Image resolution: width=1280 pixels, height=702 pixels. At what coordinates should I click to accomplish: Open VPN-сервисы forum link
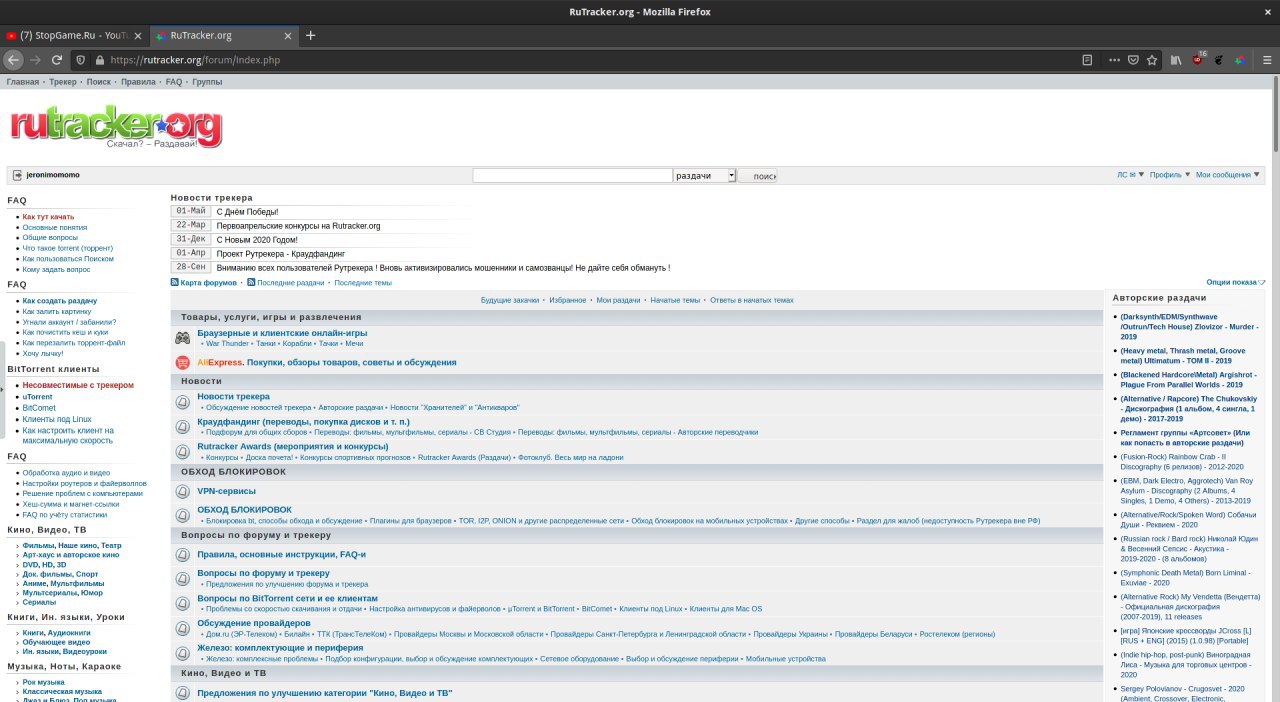(x=226, y=491)
